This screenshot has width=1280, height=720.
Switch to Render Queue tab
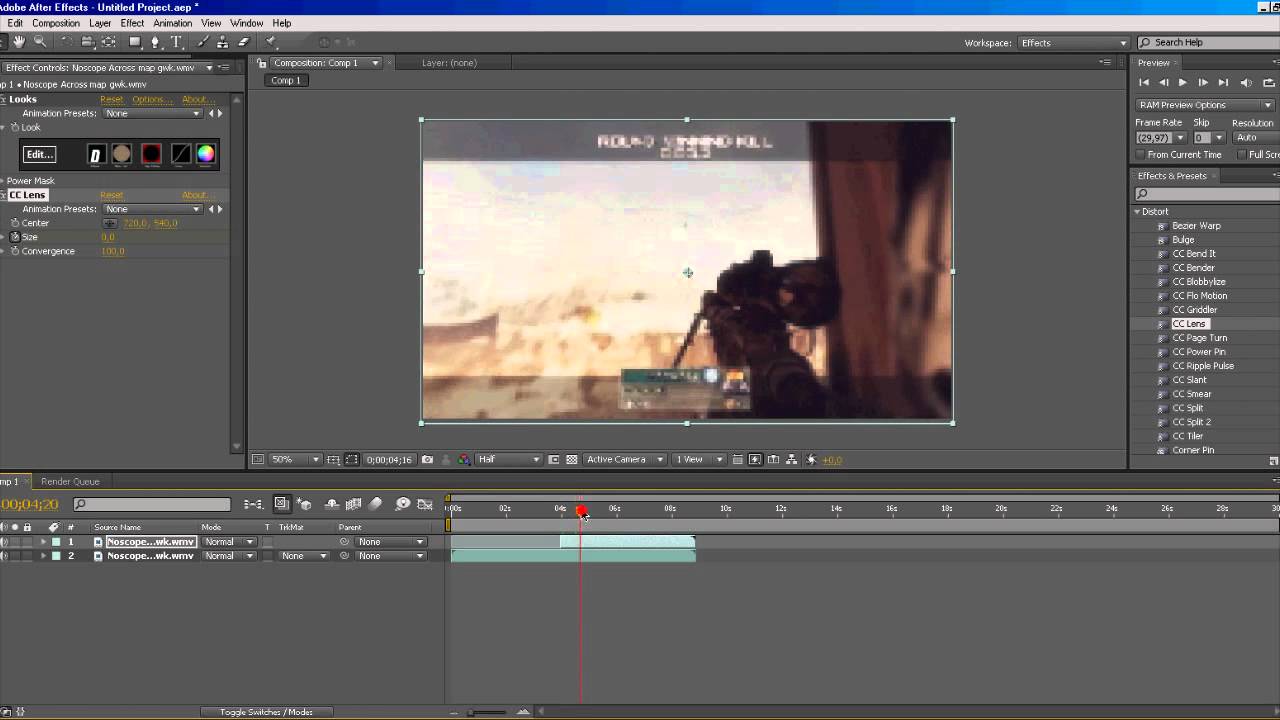point(70,482)
